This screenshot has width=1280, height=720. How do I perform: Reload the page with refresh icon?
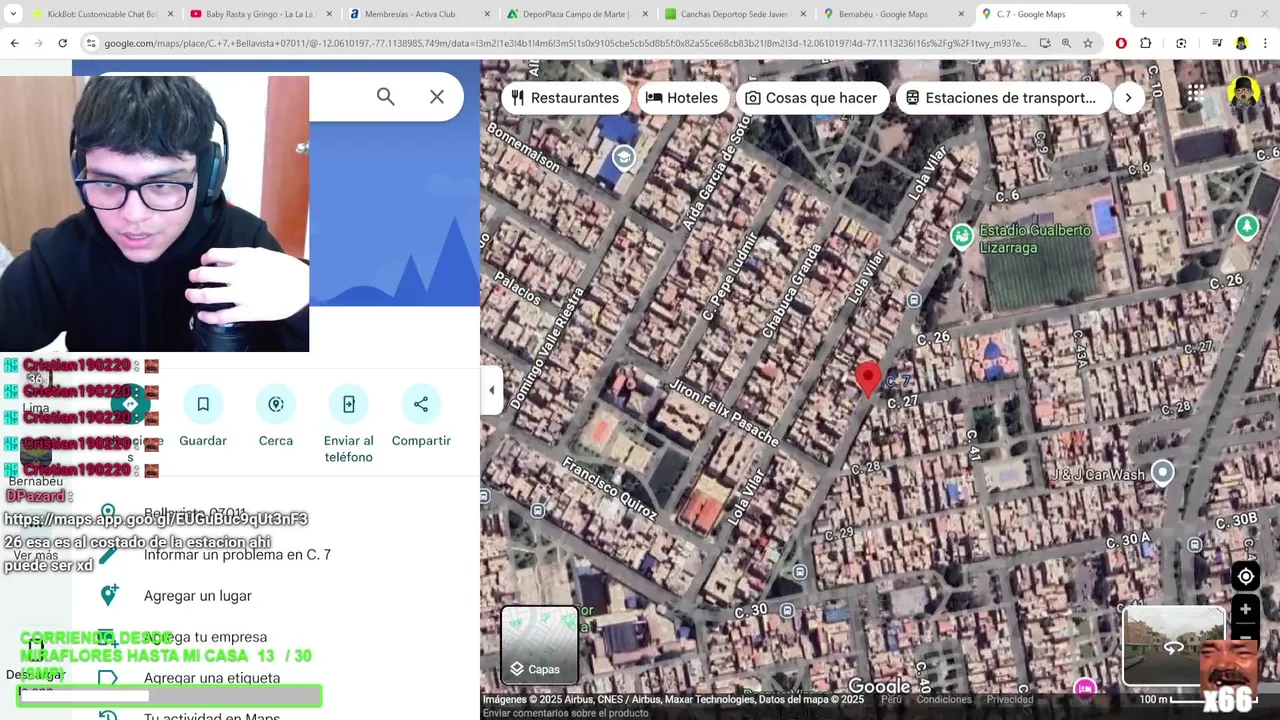(62, 43)
